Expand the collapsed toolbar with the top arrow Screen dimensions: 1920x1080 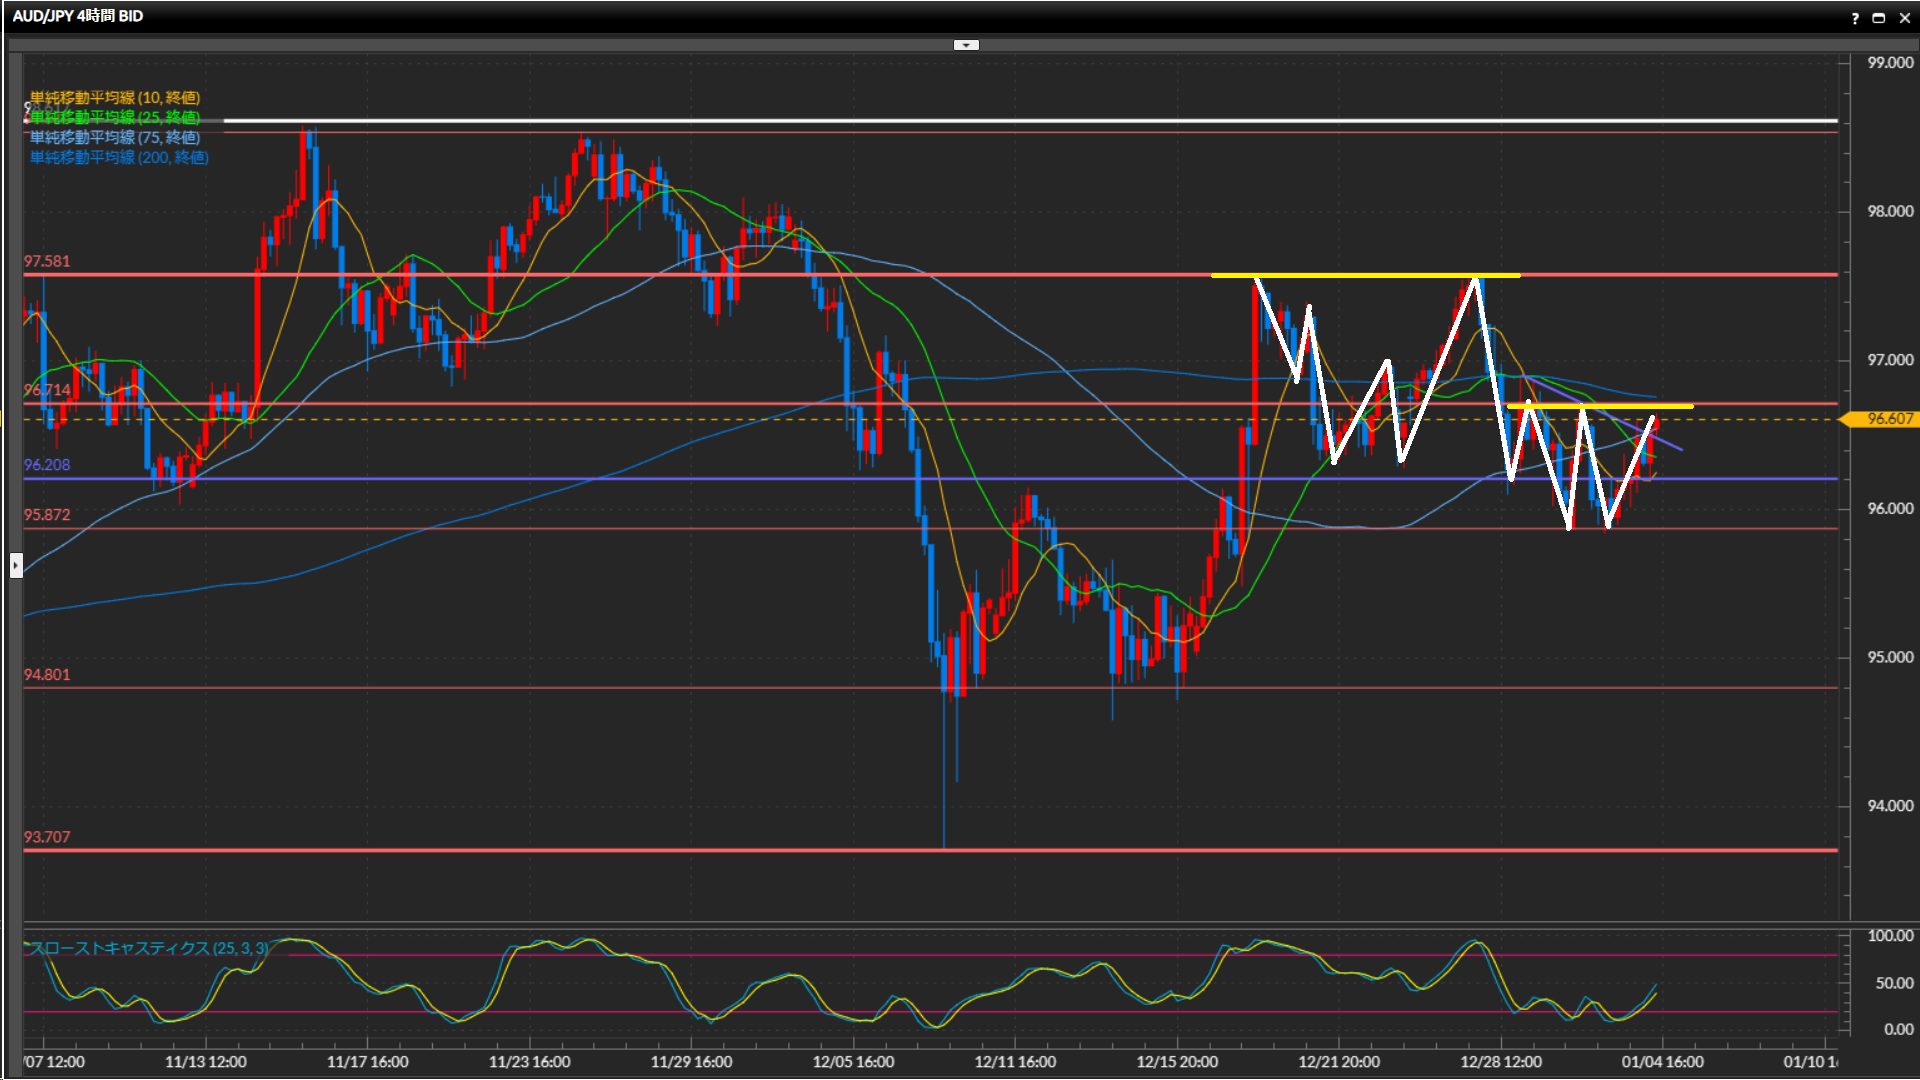[966, 45]
